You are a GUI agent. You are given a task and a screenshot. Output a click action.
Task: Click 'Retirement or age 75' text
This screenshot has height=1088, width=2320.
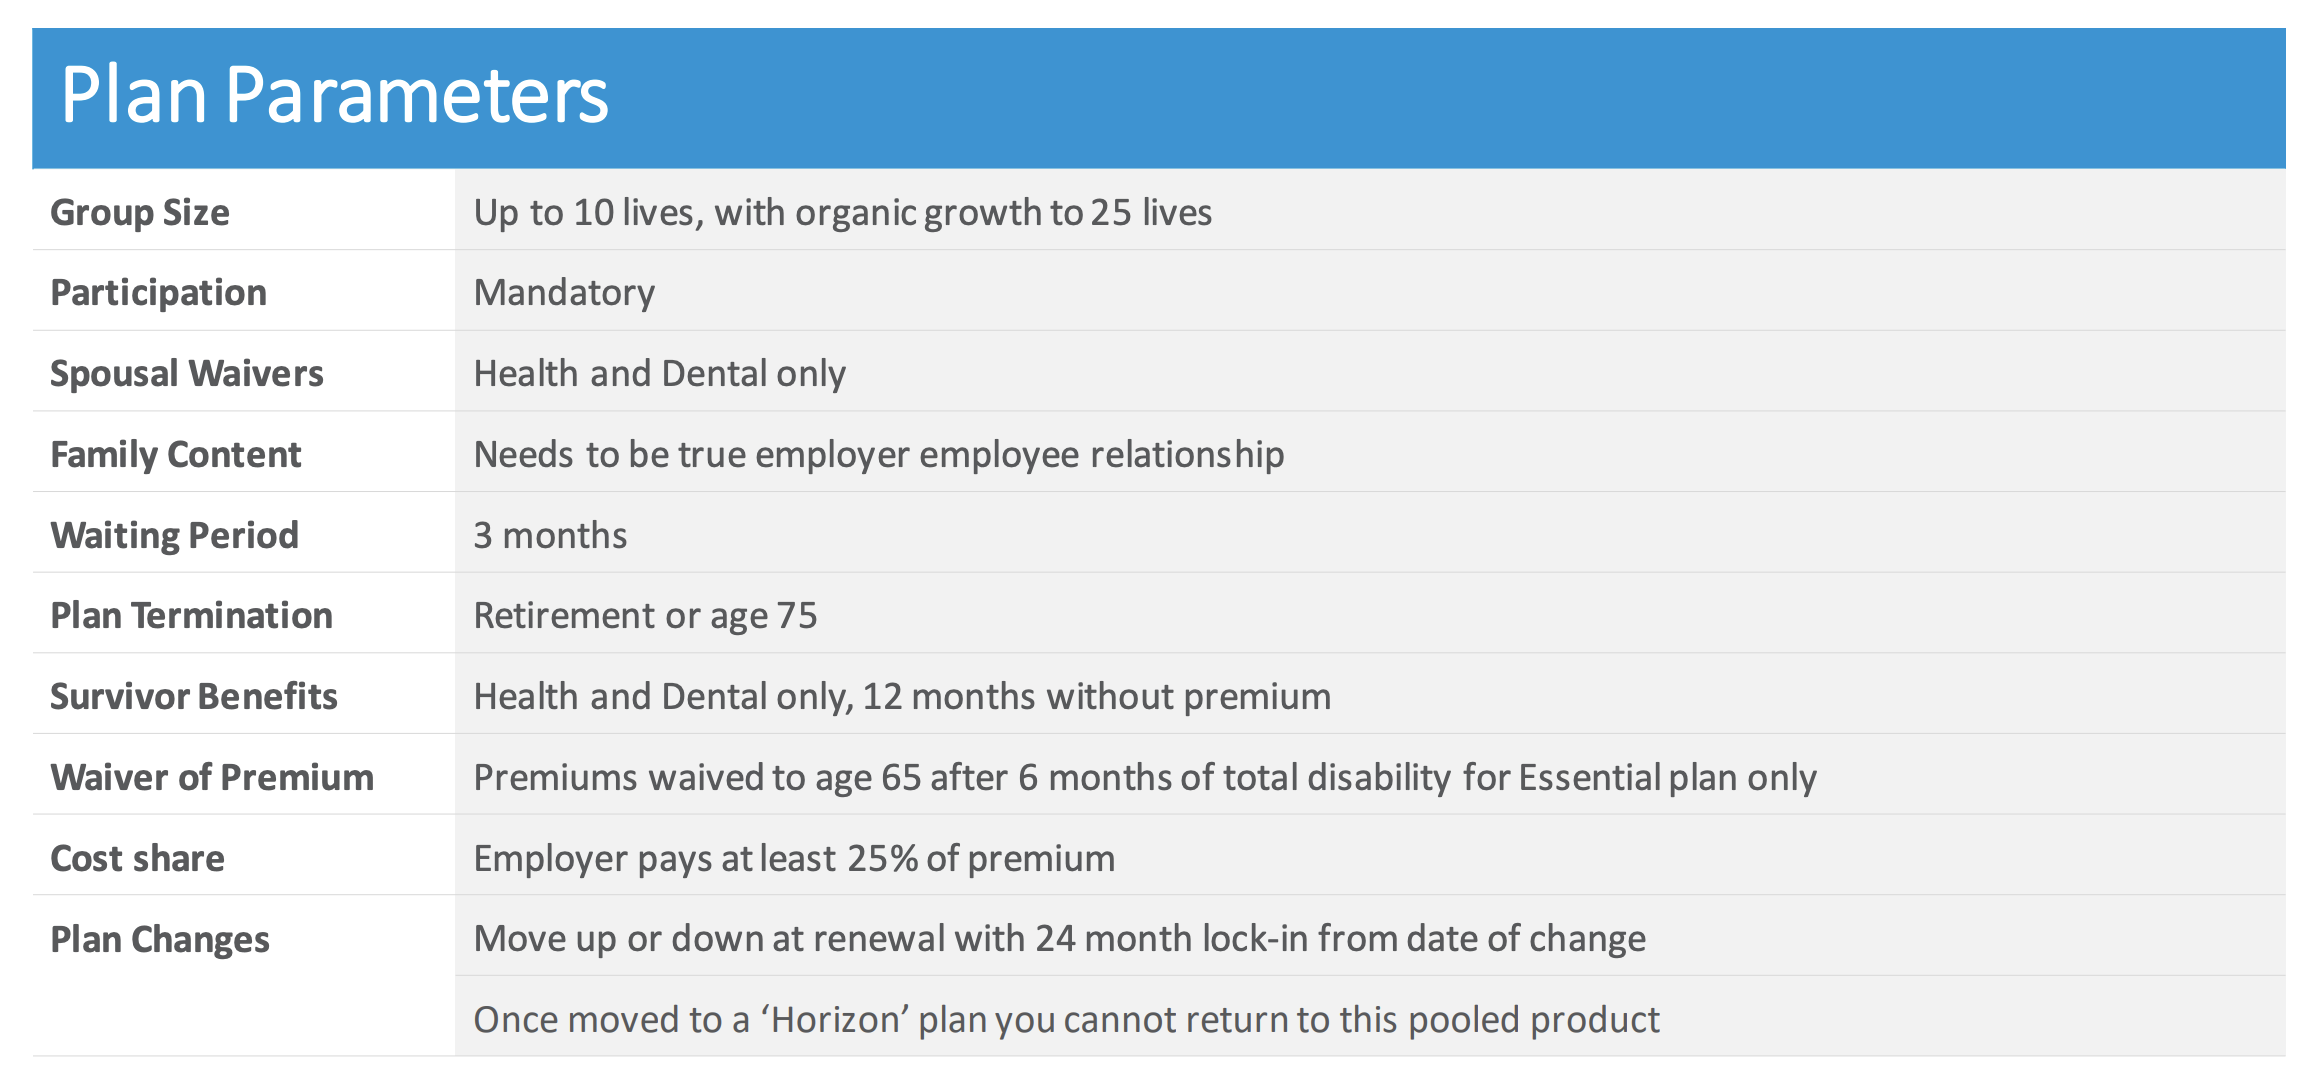click(x=645, y=615)
